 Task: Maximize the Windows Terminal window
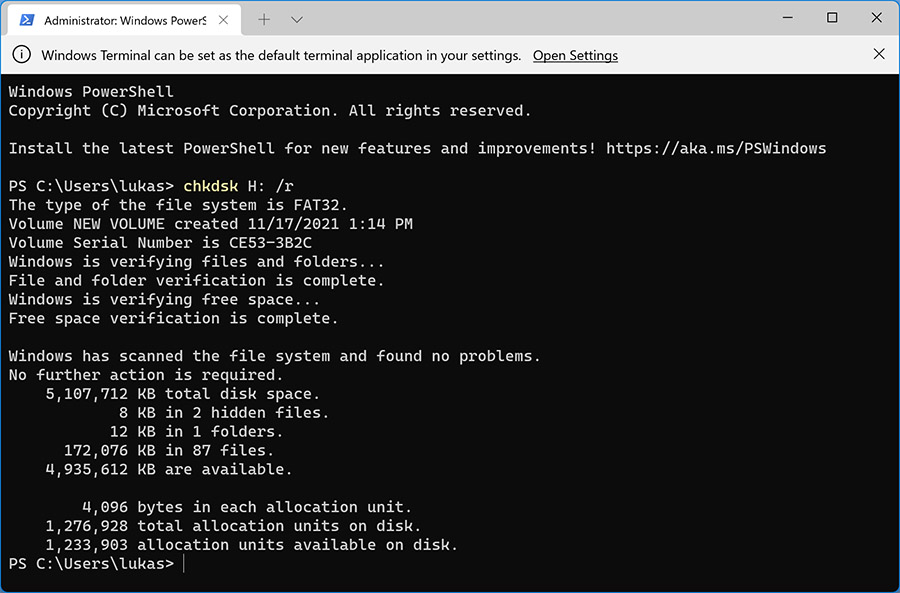point(832,17)
